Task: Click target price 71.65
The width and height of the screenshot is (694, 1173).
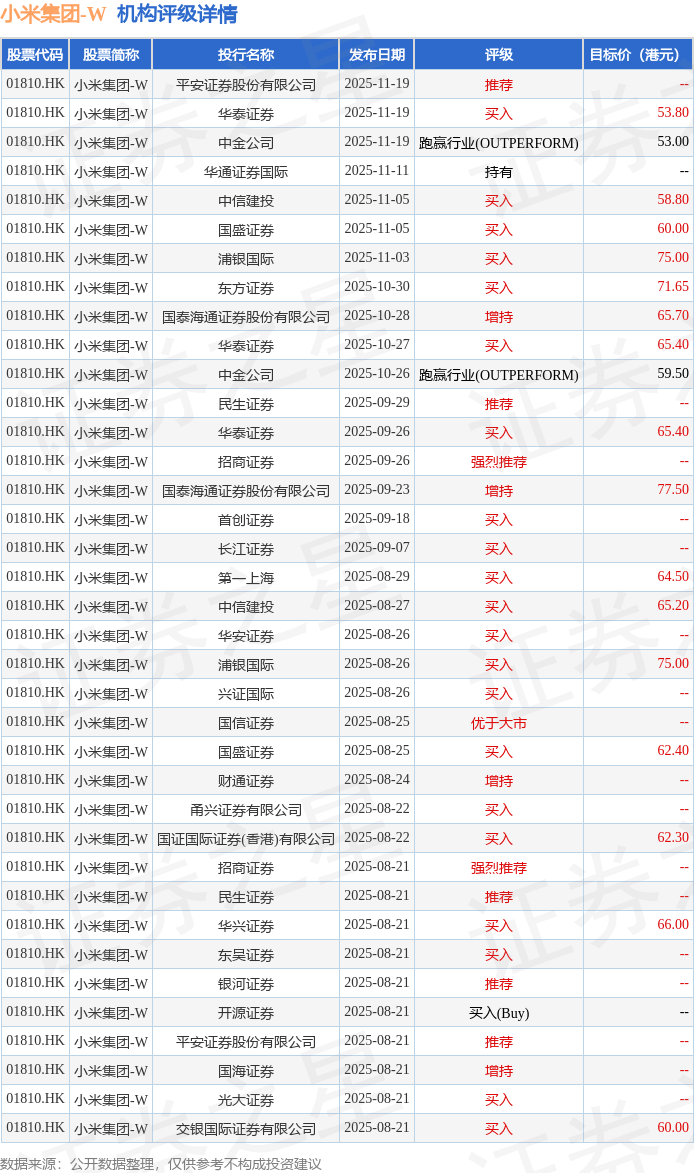Action: 672,287
